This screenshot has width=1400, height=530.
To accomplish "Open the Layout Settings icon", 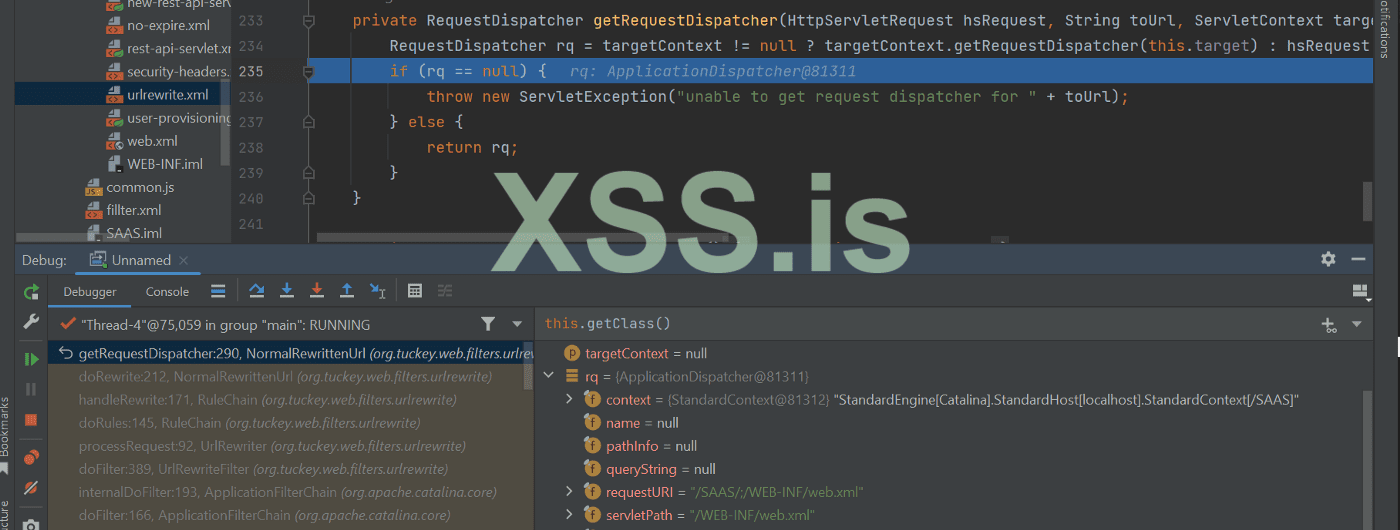I will click(1360, 291).
